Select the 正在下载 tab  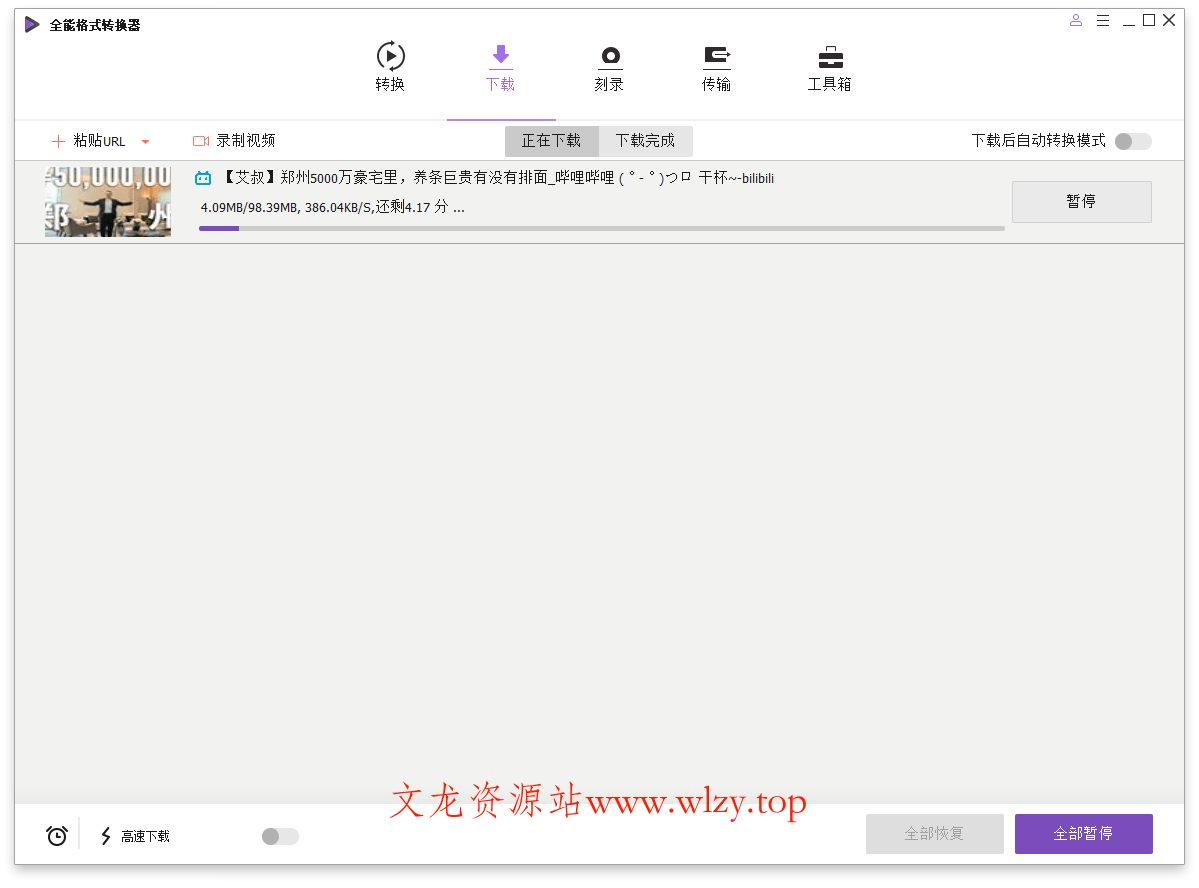click(x=551, y=141)
